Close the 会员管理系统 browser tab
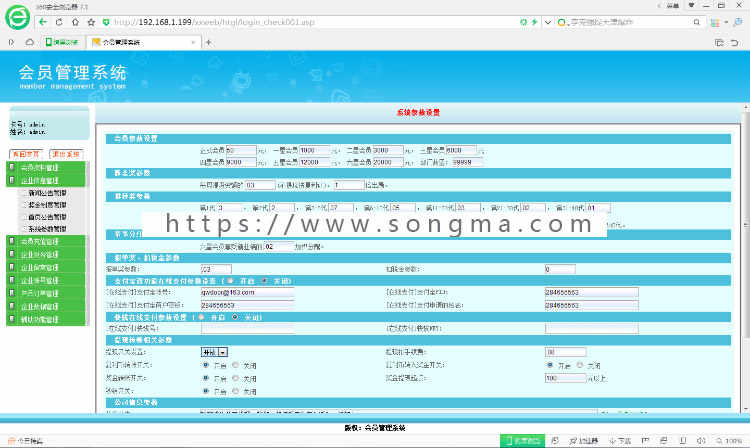Viewport: 750px width, 448px height. point(193,42)
